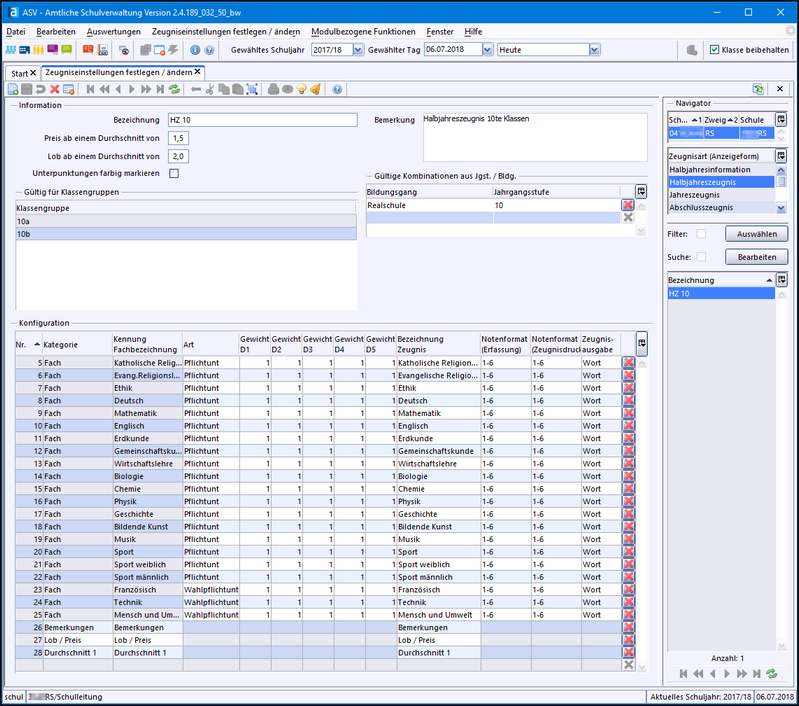Open the Gewählter Tag date dropdown
This screenshot has height=706, width=799.
click(x=487, y=49)
